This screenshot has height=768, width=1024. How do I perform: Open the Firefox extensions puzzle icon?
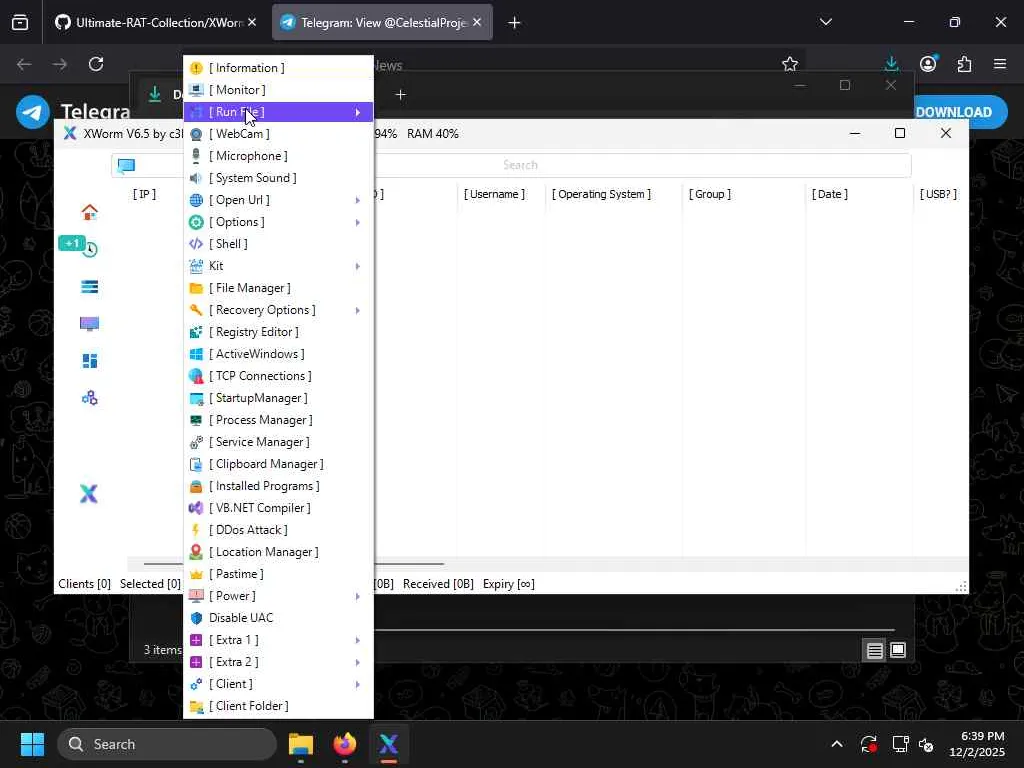point(965,64)
